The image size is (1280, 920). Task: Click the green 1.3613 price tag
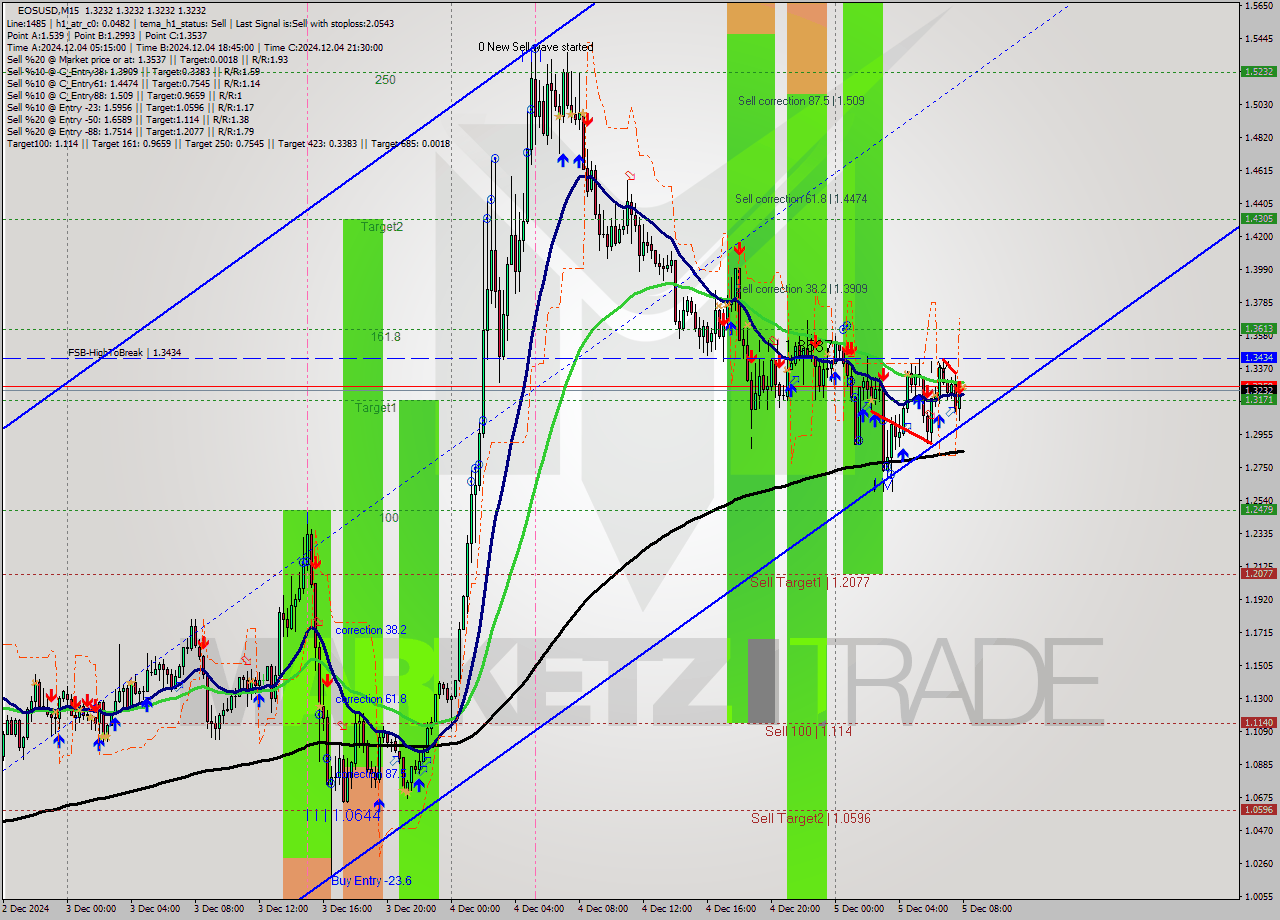pyautogui.click(x=1257, y=329)
